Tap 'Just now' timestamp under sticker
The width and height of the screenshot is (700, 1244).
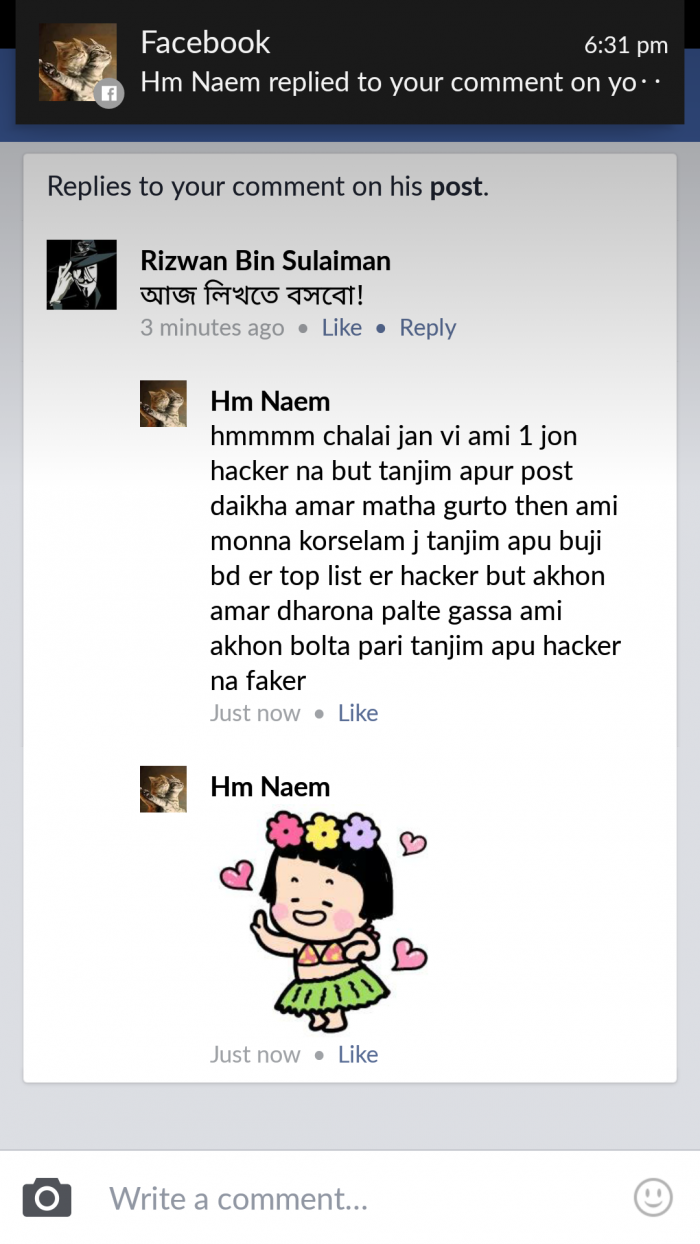pos(255,1054)
